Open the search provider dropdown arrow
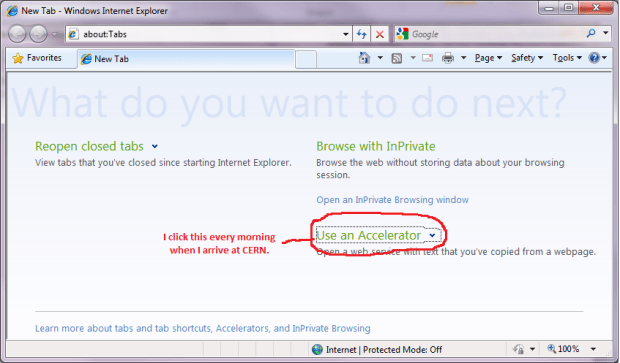Screen dimensions: 620x363 click(x=606, y=34)
